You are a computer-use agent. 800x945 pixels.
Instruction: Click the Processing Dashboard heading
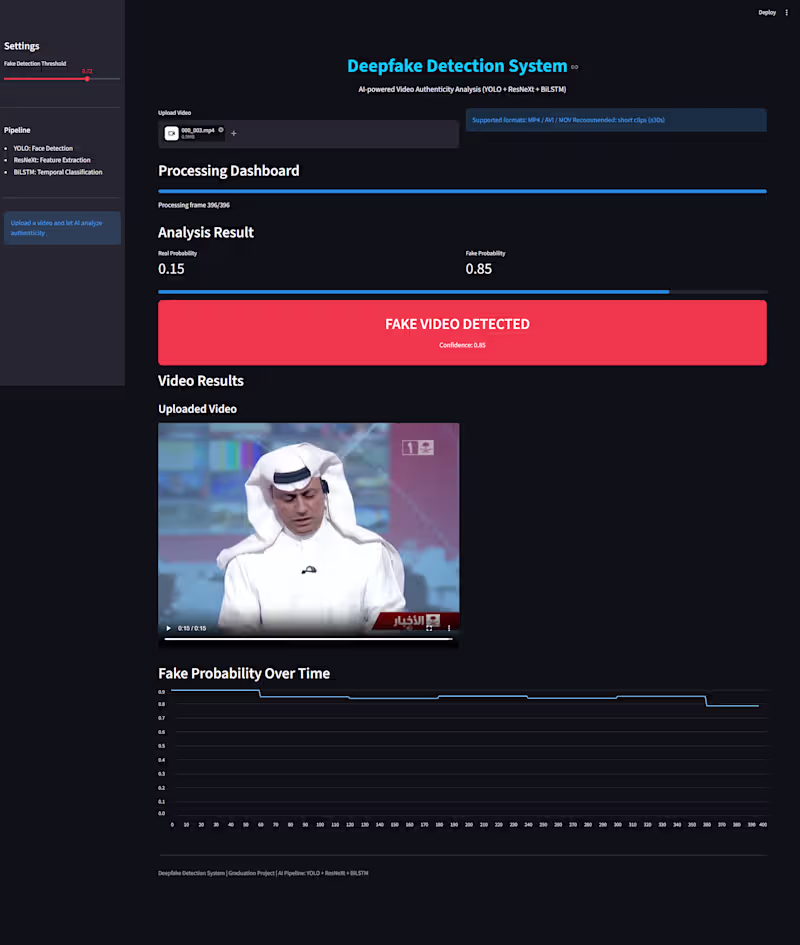click(228, 171)
